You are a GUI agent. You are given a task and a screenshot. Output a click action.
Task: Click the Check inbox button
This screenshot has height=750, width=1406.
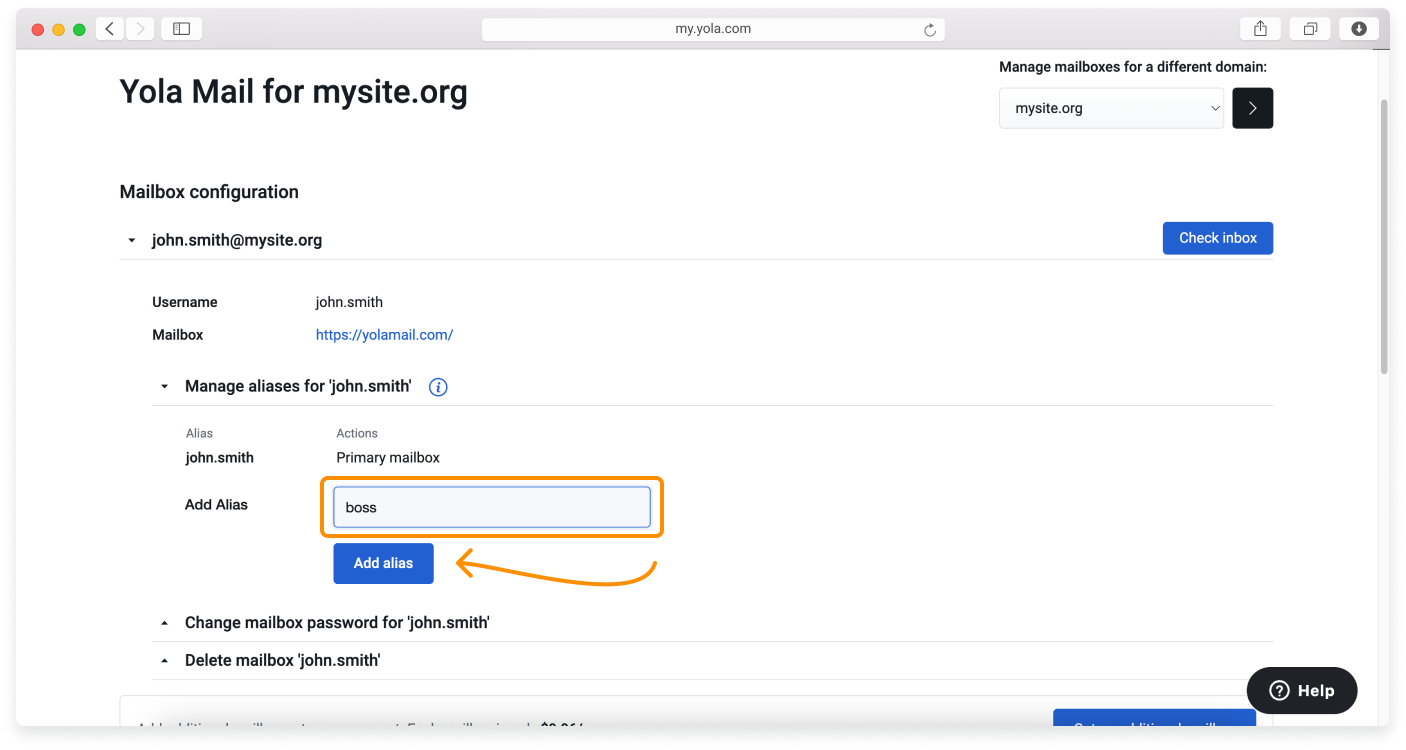pos(1217,238)
